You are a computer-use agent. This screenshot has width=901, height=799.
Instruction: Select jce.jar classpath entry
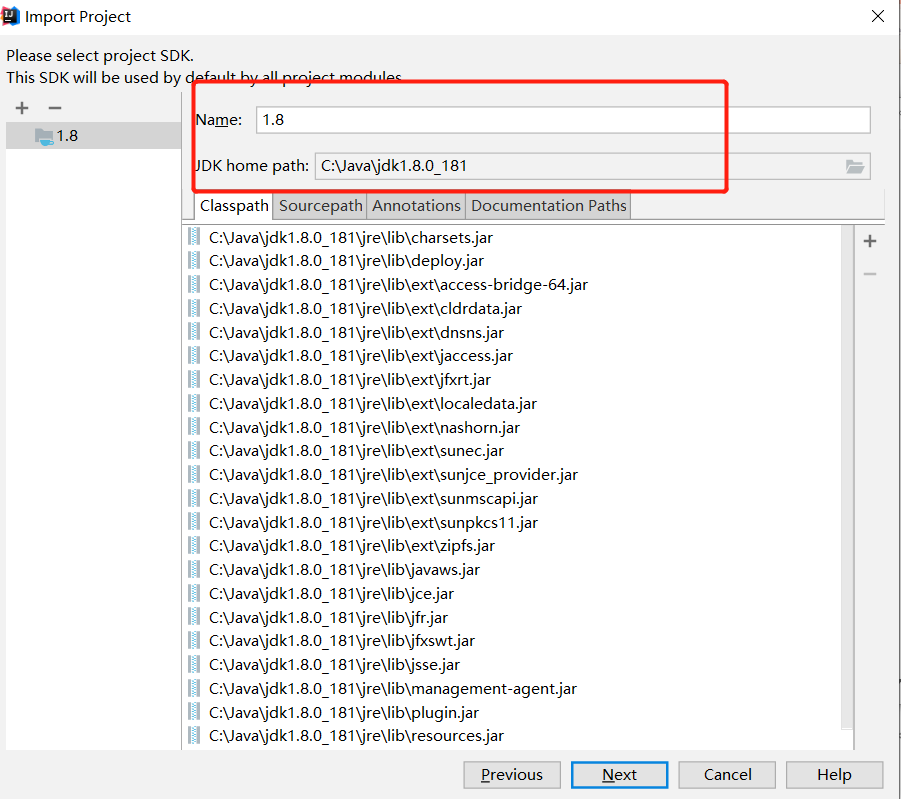331,593
